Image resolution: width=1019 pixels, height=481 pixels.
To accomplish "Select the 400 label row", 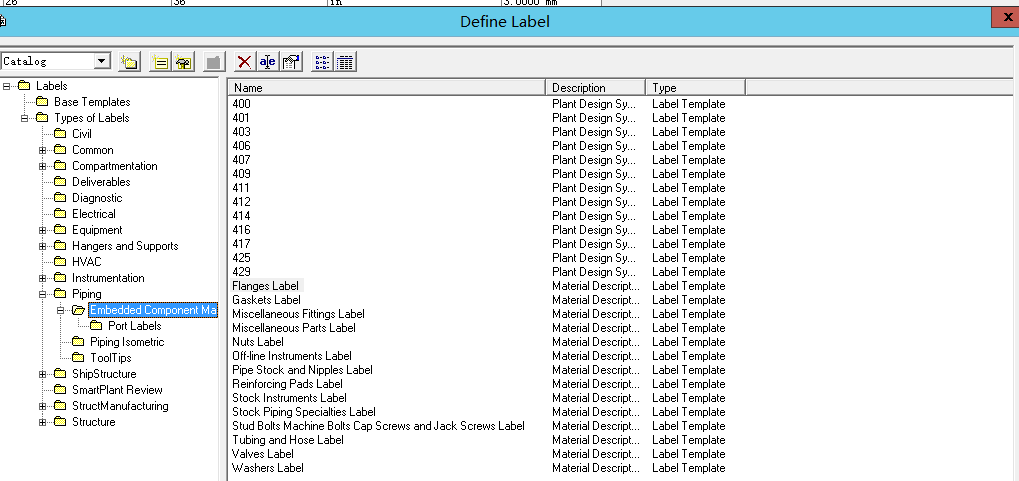I will coord(241,104).
